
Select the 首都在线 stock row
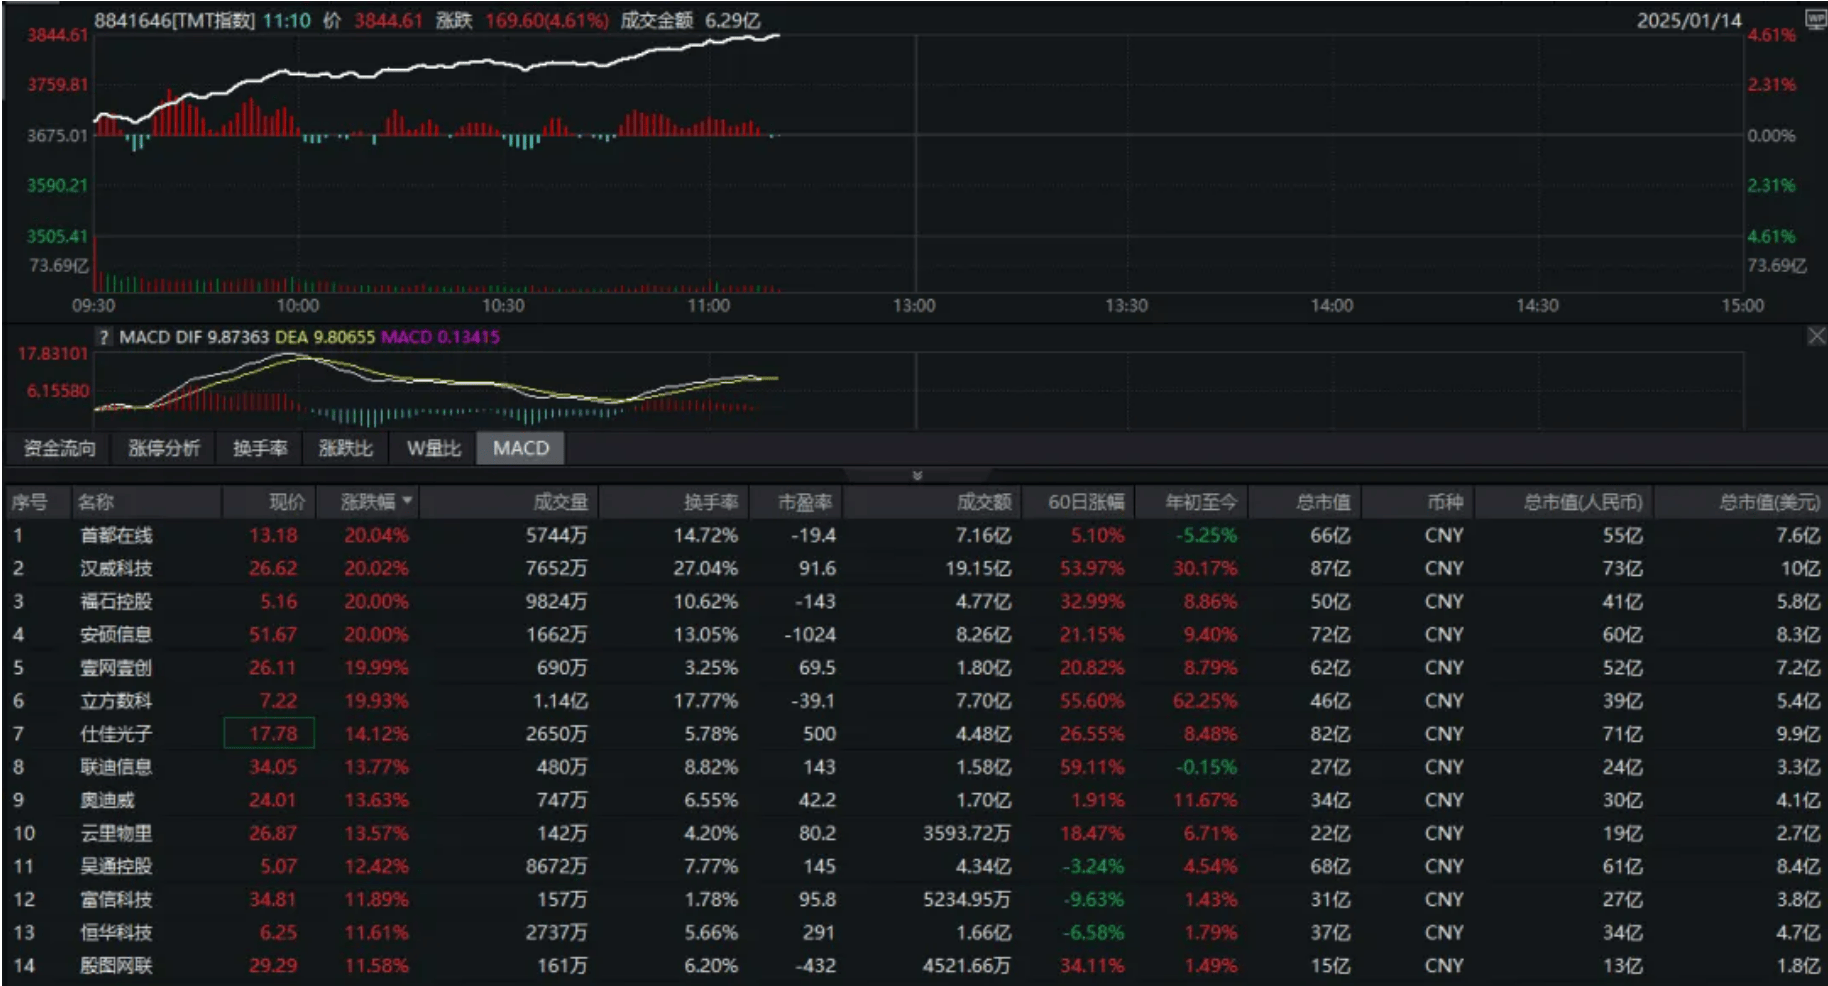tap(914, 535)
